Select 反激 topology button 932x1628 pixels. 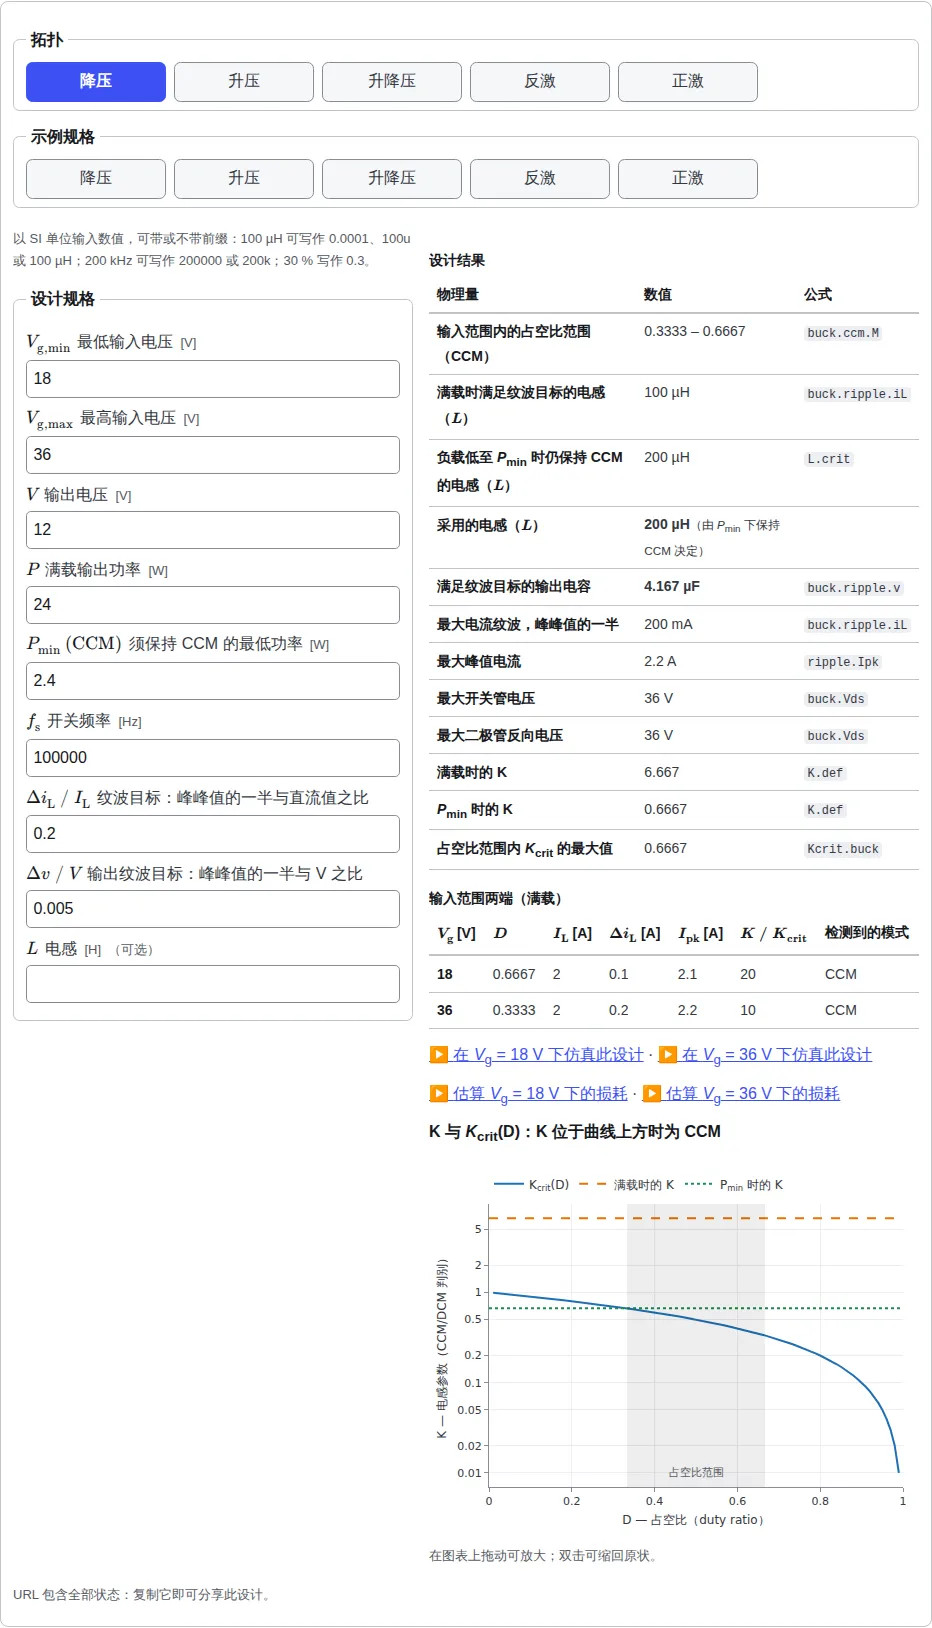(540, 82)
